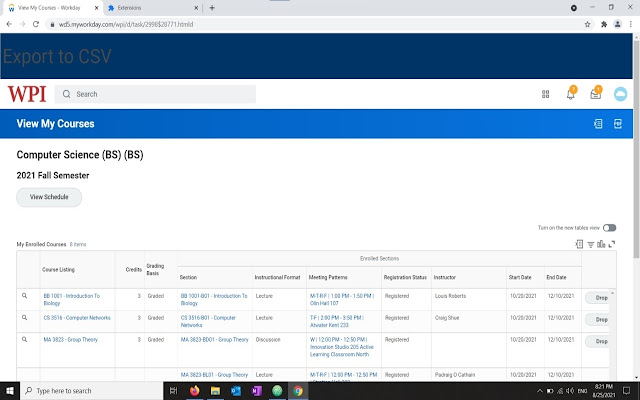Bookmark this page with the star icon
Viewport: 640px width, 400px height.
point(587,24)
